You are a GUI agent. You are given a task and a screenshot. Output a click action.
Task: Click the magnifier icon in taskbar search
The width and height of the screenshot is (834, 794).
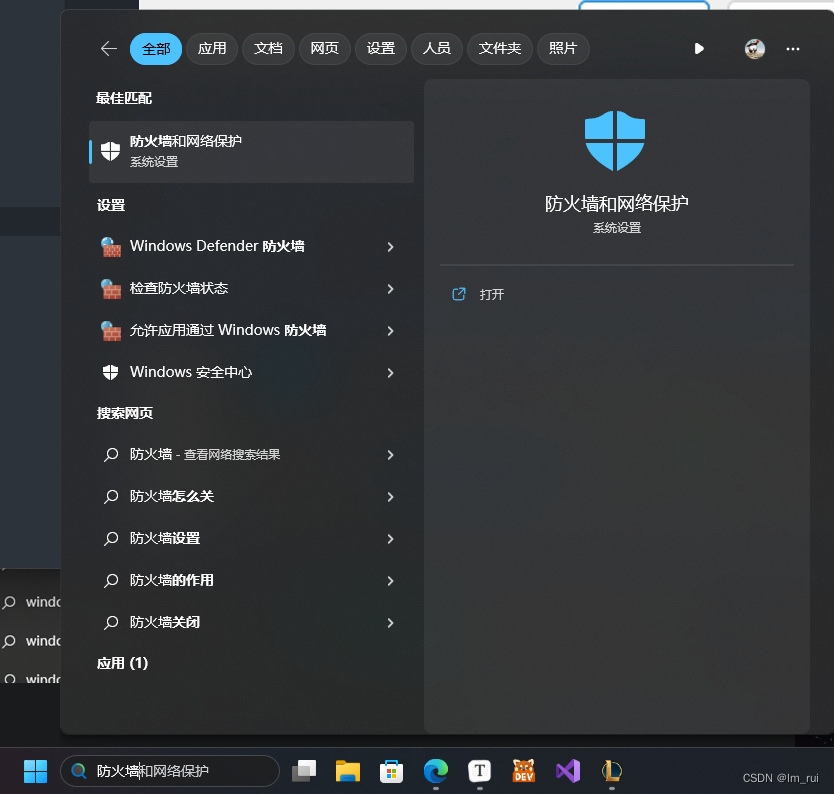coord(79,771)
